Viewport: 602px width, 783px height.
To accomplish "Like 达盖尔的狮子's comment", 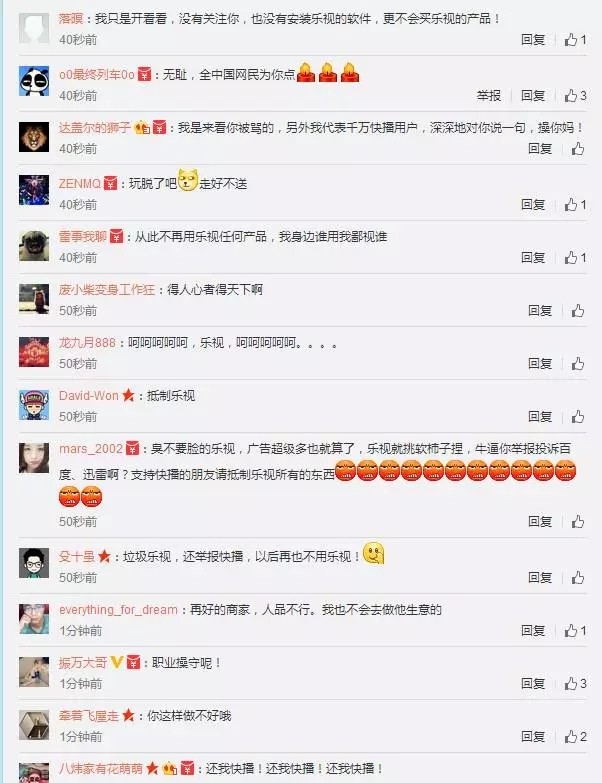I will (x=578, y=148).
